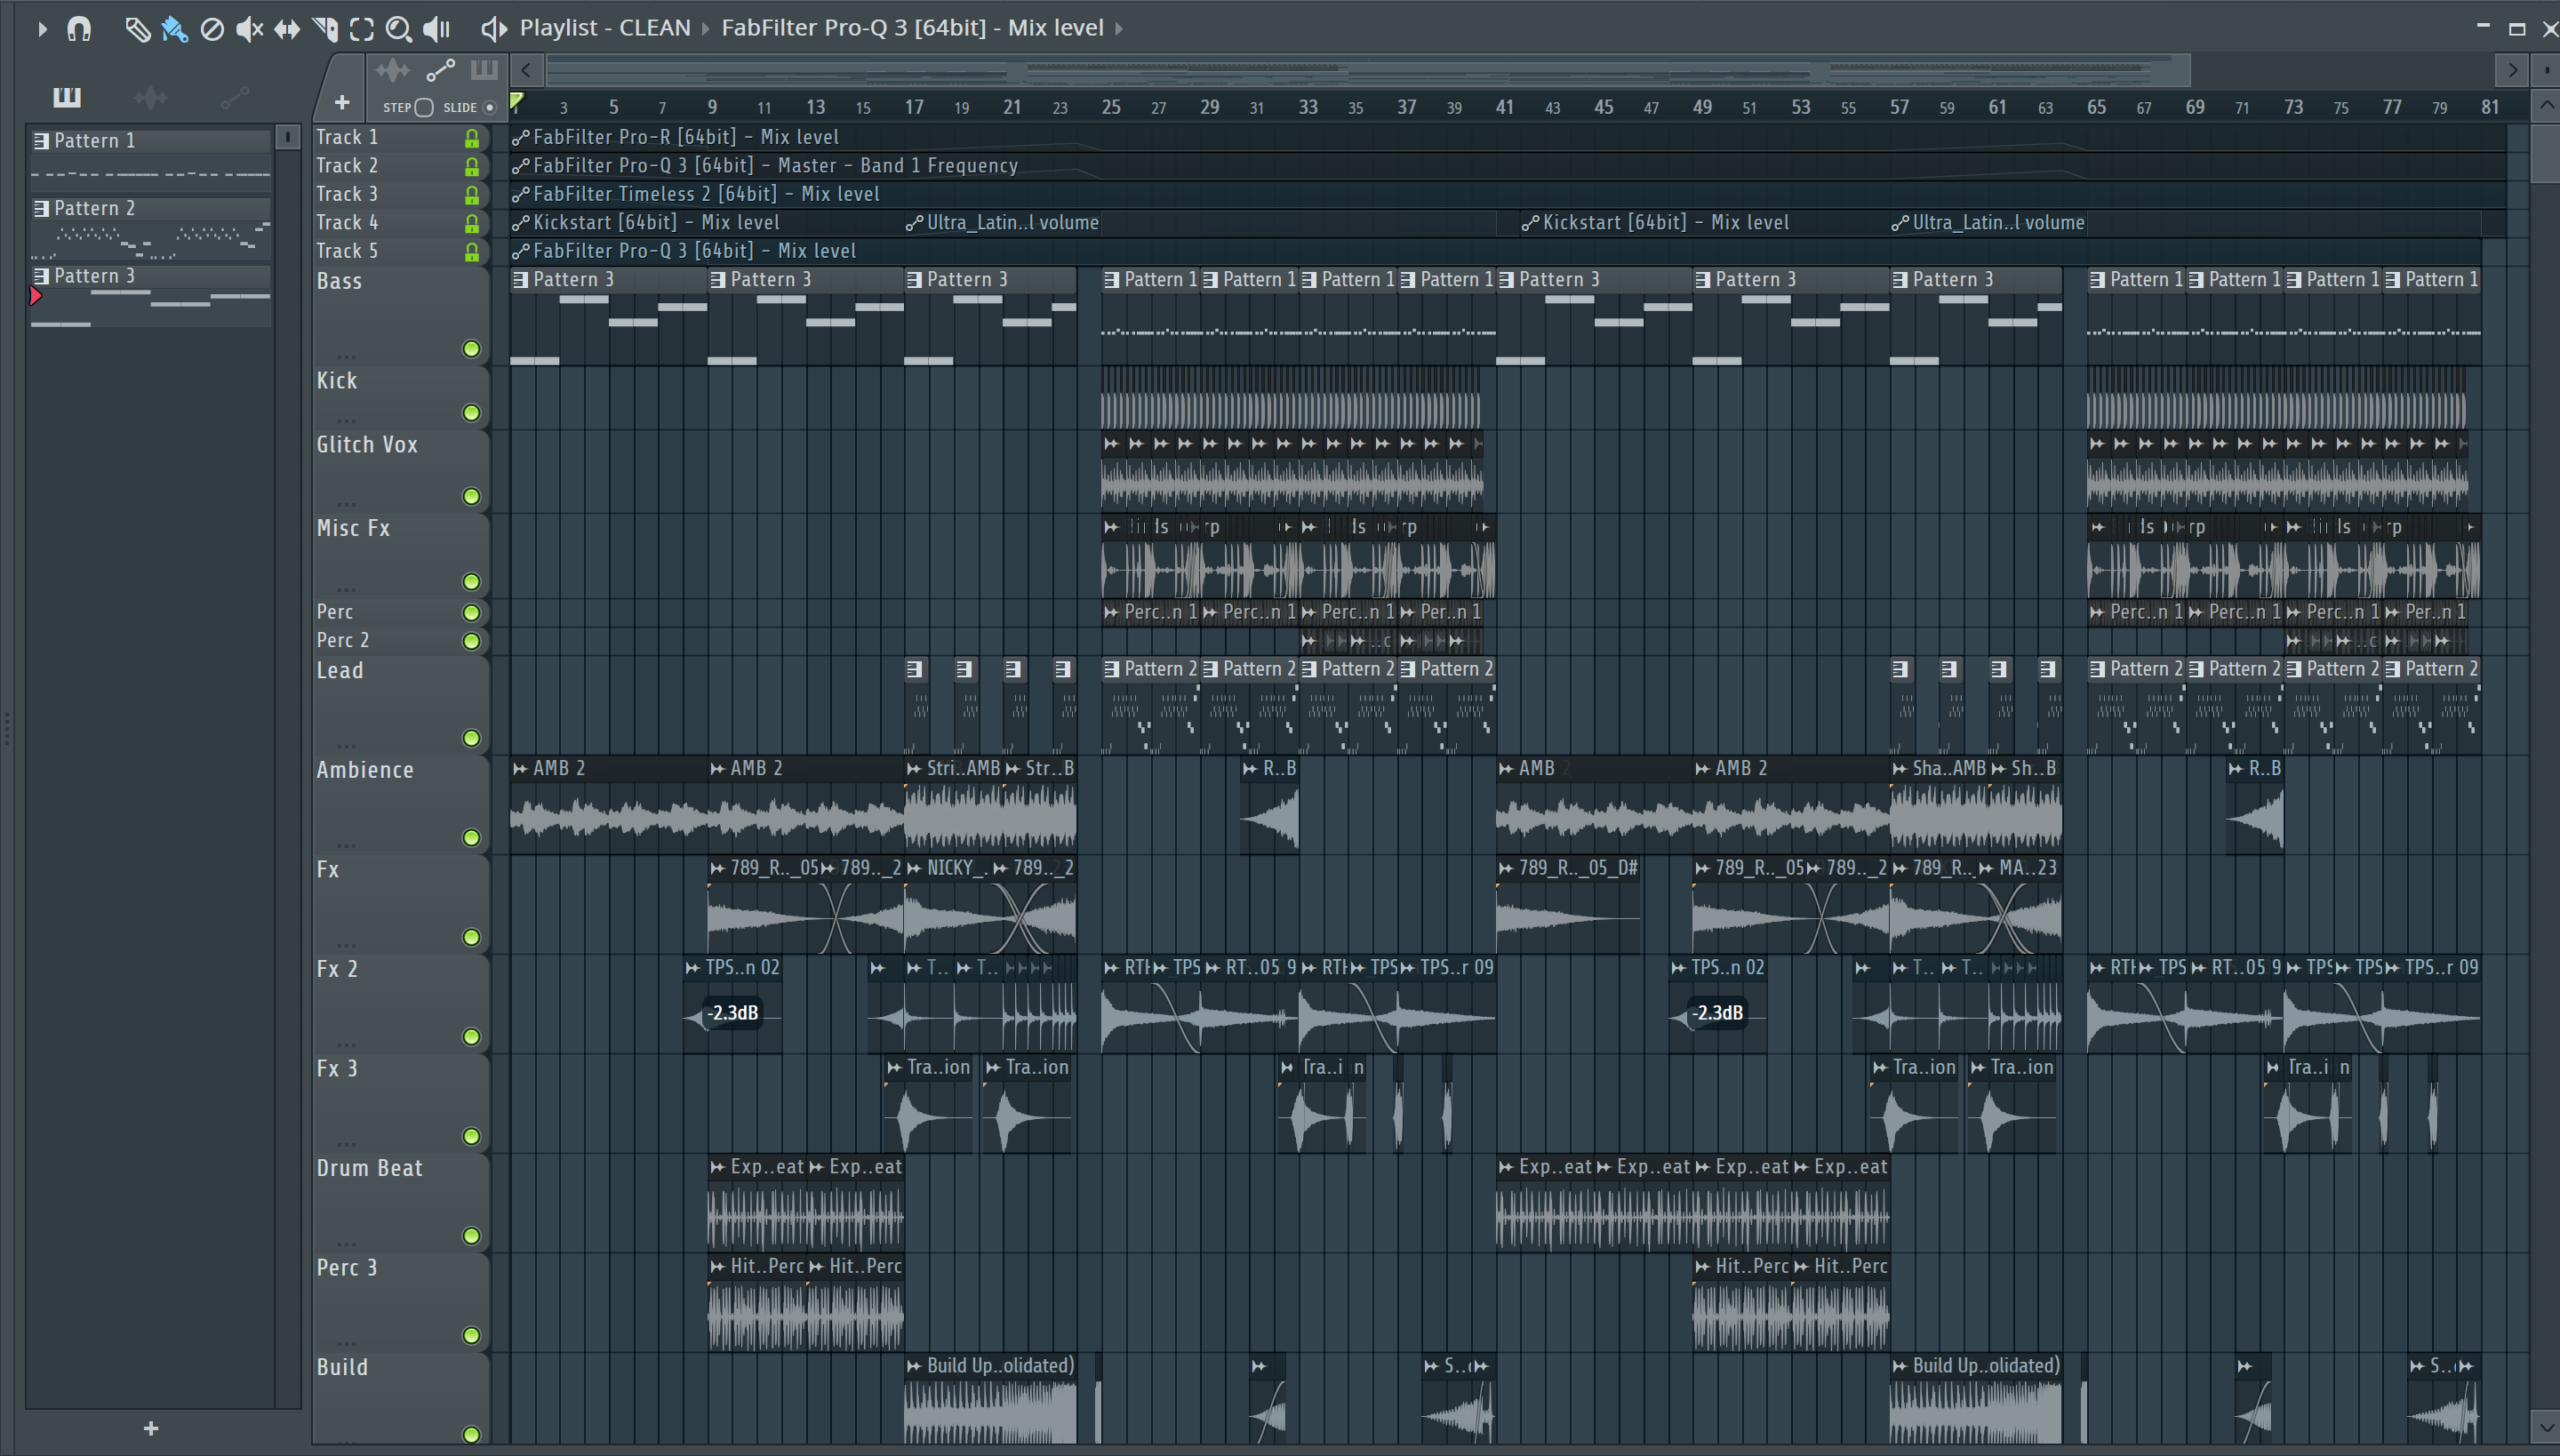The height and width of the screenshot is (1456, 2560).
Task: Select the Slice tool
Action: 325,29
